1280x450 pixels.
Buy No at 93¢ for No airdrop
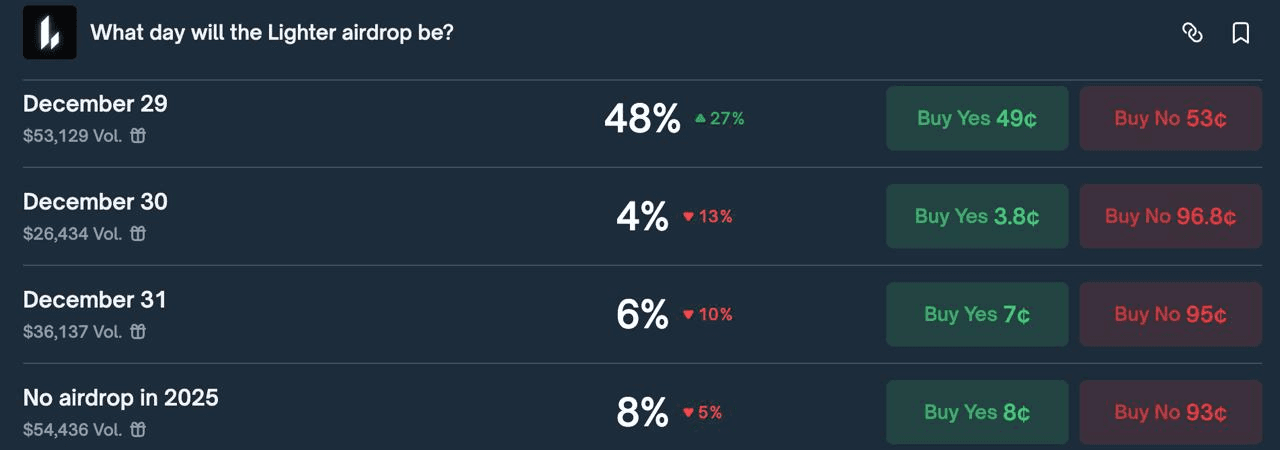tap(1170, 412)
